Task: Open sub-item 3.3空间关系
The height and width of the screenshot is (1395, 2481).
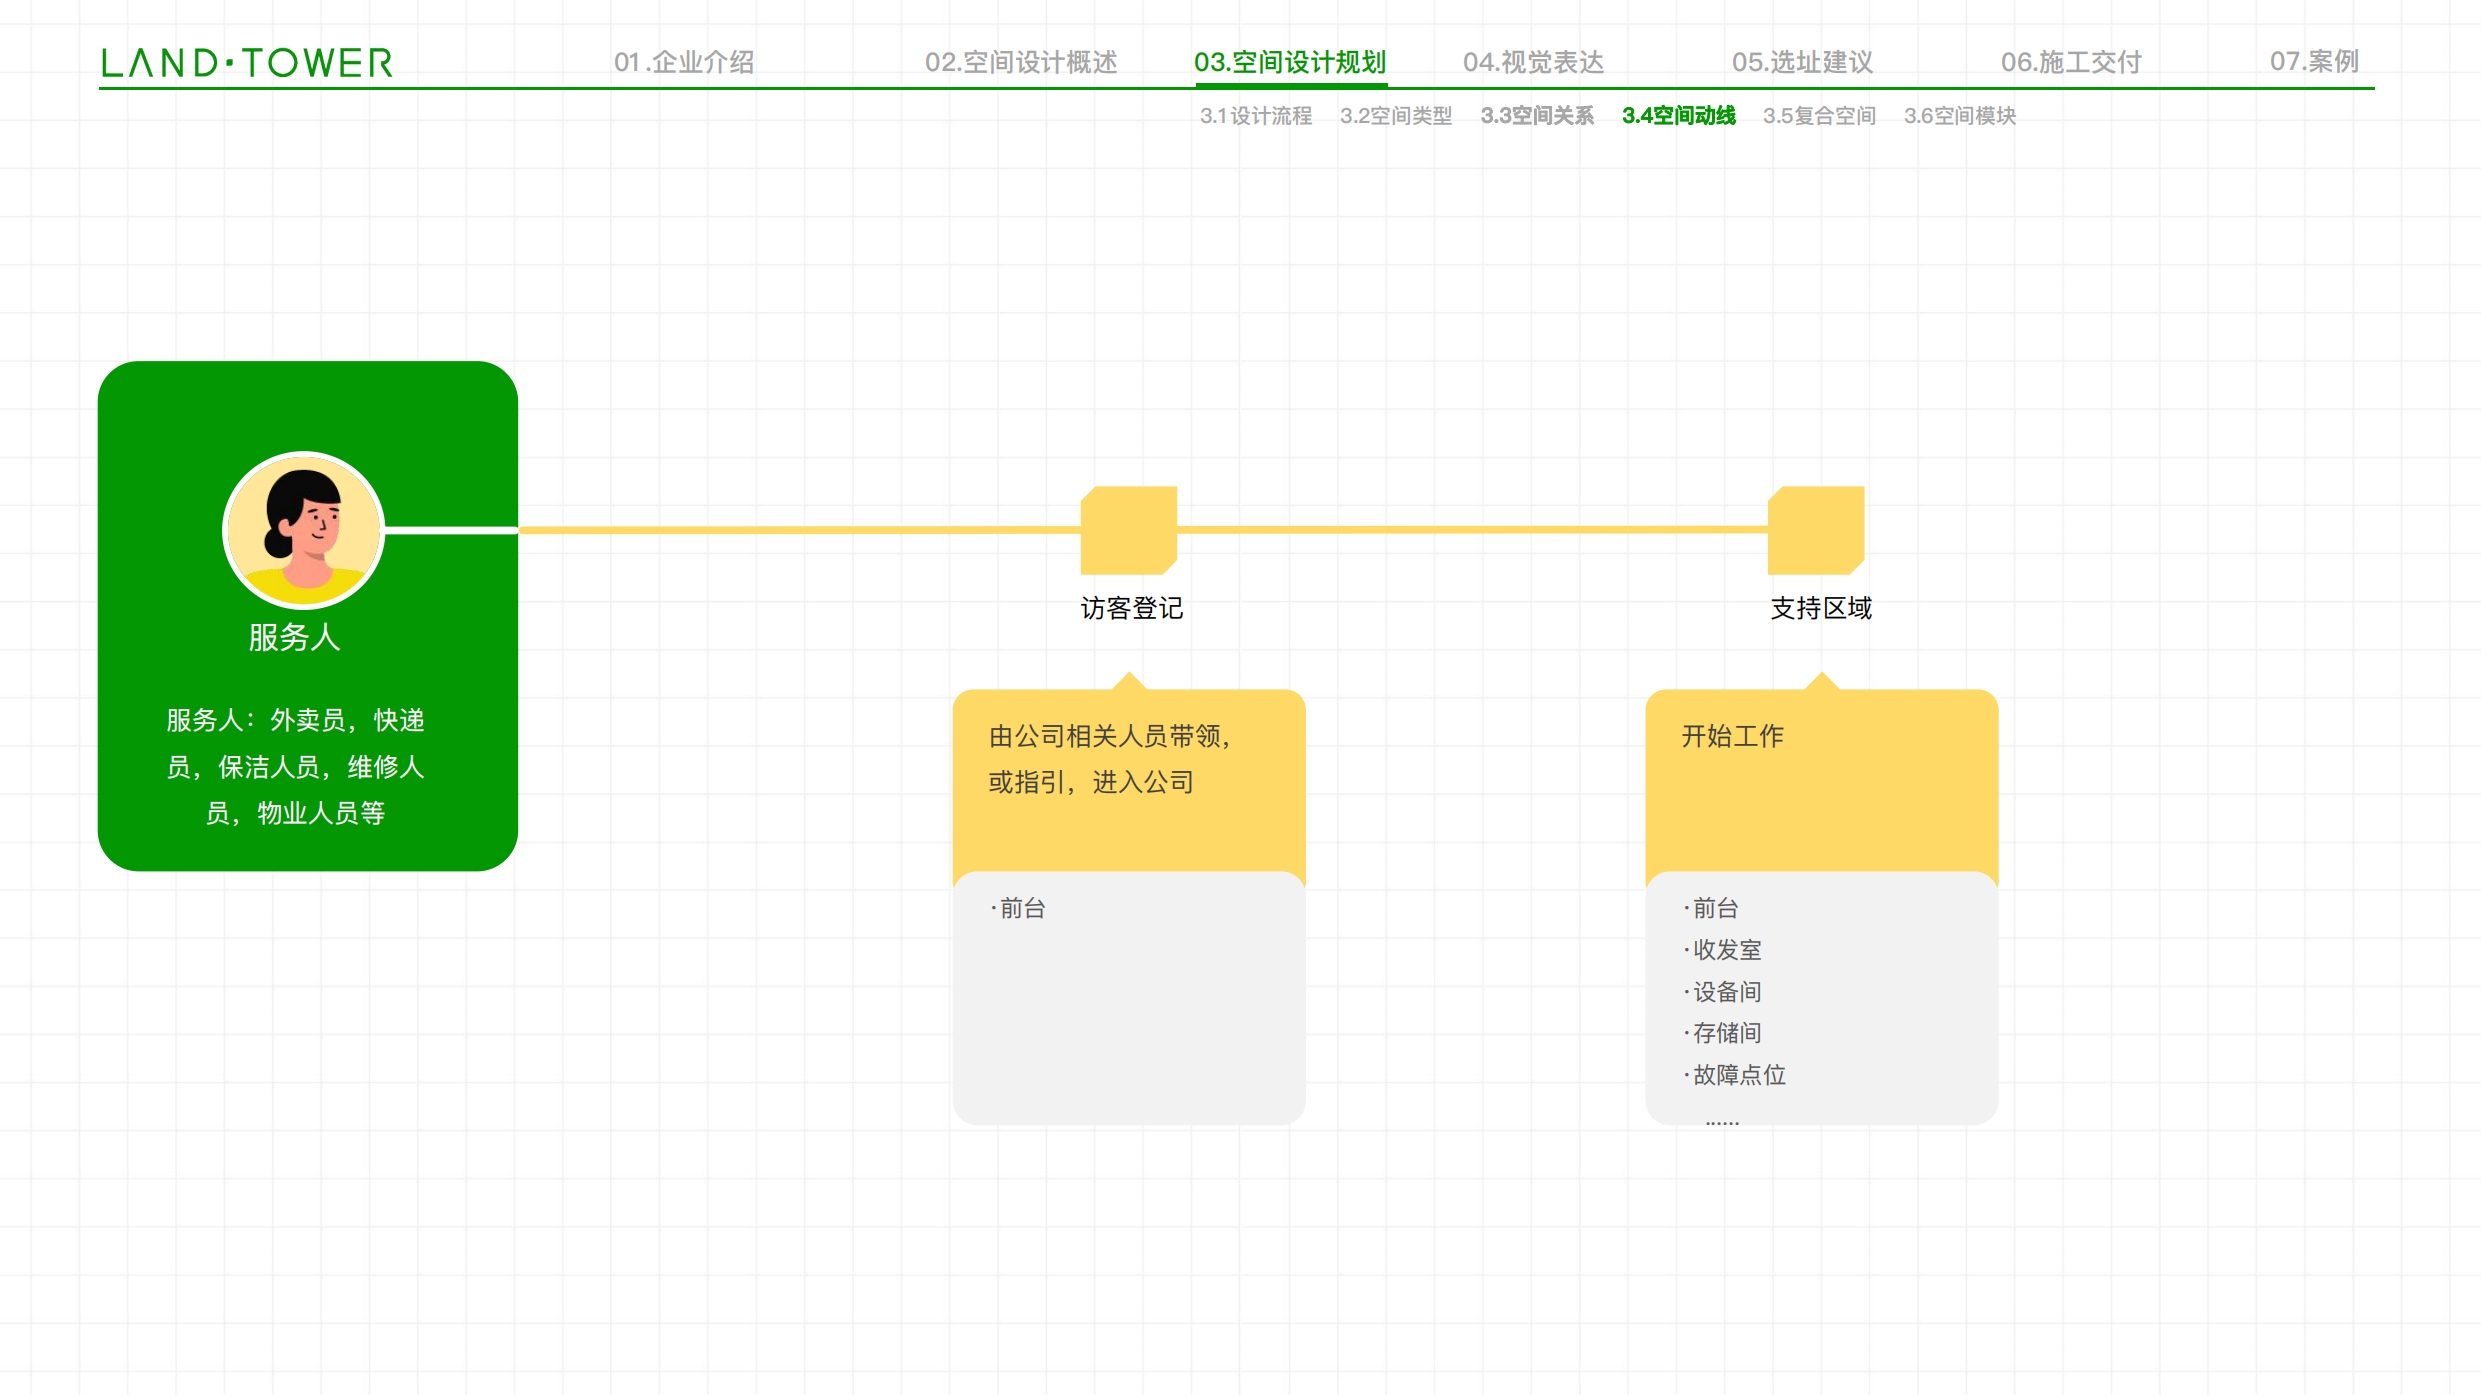Action: click(x=1537, y=116)
